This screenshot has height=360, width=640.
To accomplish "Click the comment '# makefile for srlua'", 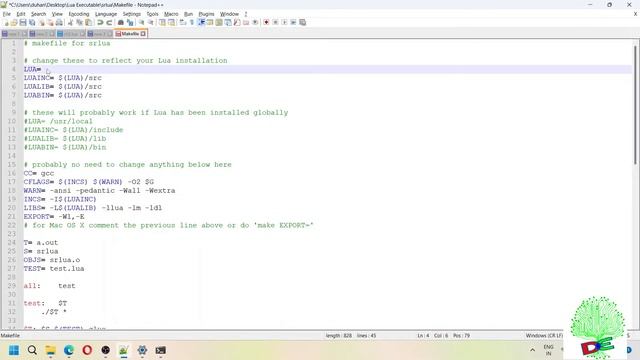I will (67, 43).
